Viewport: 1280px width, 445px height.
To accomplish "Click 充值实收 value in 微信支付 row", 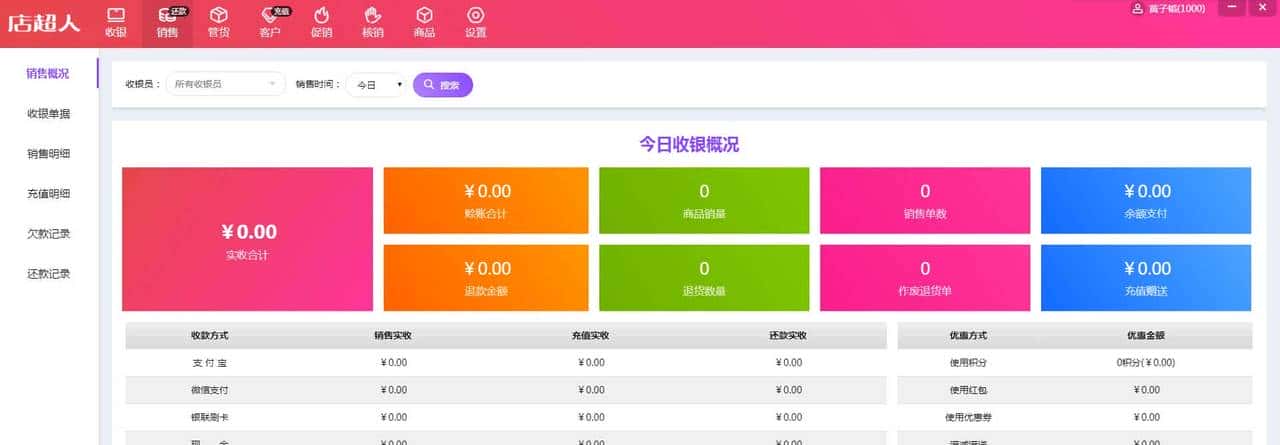I will pyautogui.click(x=591, y=389).
